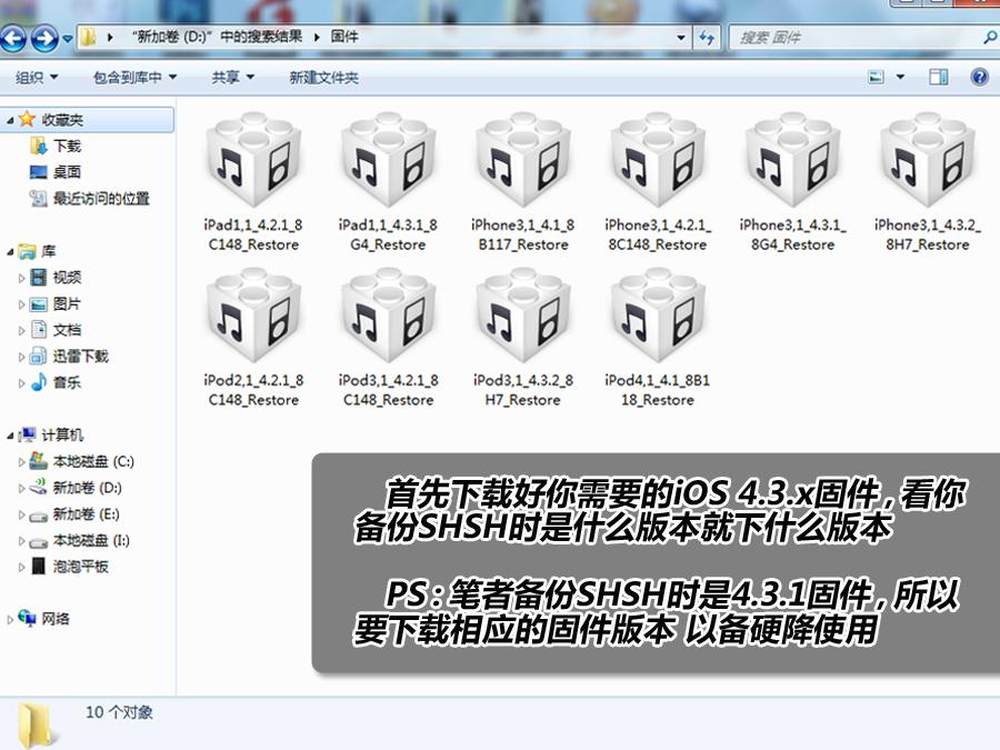Select the iPhone3,1_4.1_8B117_Restore firmware file
The width and height of the screenshot is (1000, 750).
click(x=522, y=160)
